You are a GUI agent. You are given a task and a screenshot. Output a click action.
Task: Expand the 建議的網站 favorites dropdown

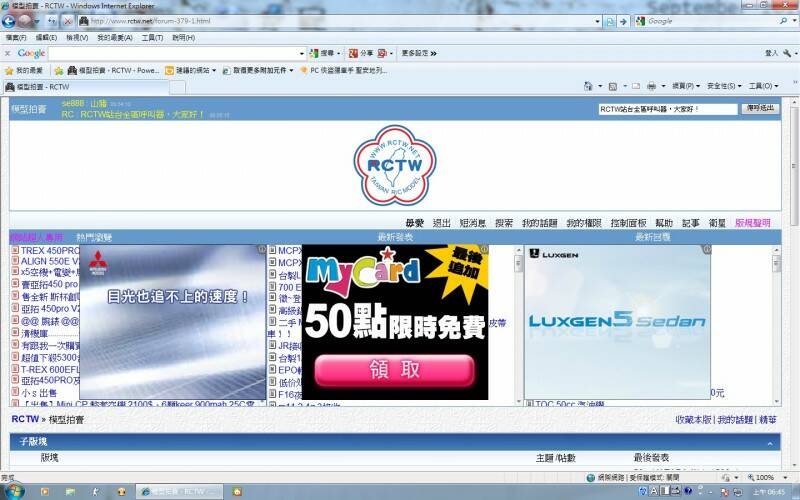click(214, 70)
